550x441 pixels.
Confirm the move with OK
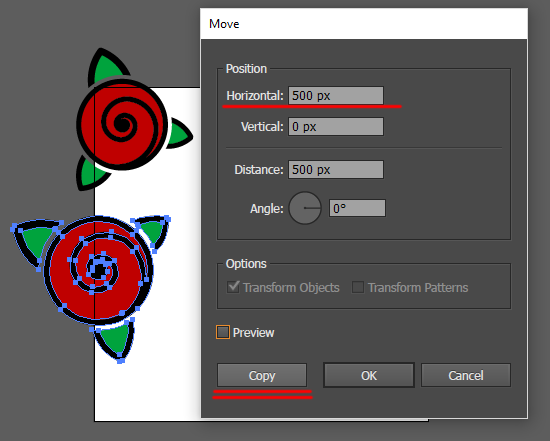369,375
